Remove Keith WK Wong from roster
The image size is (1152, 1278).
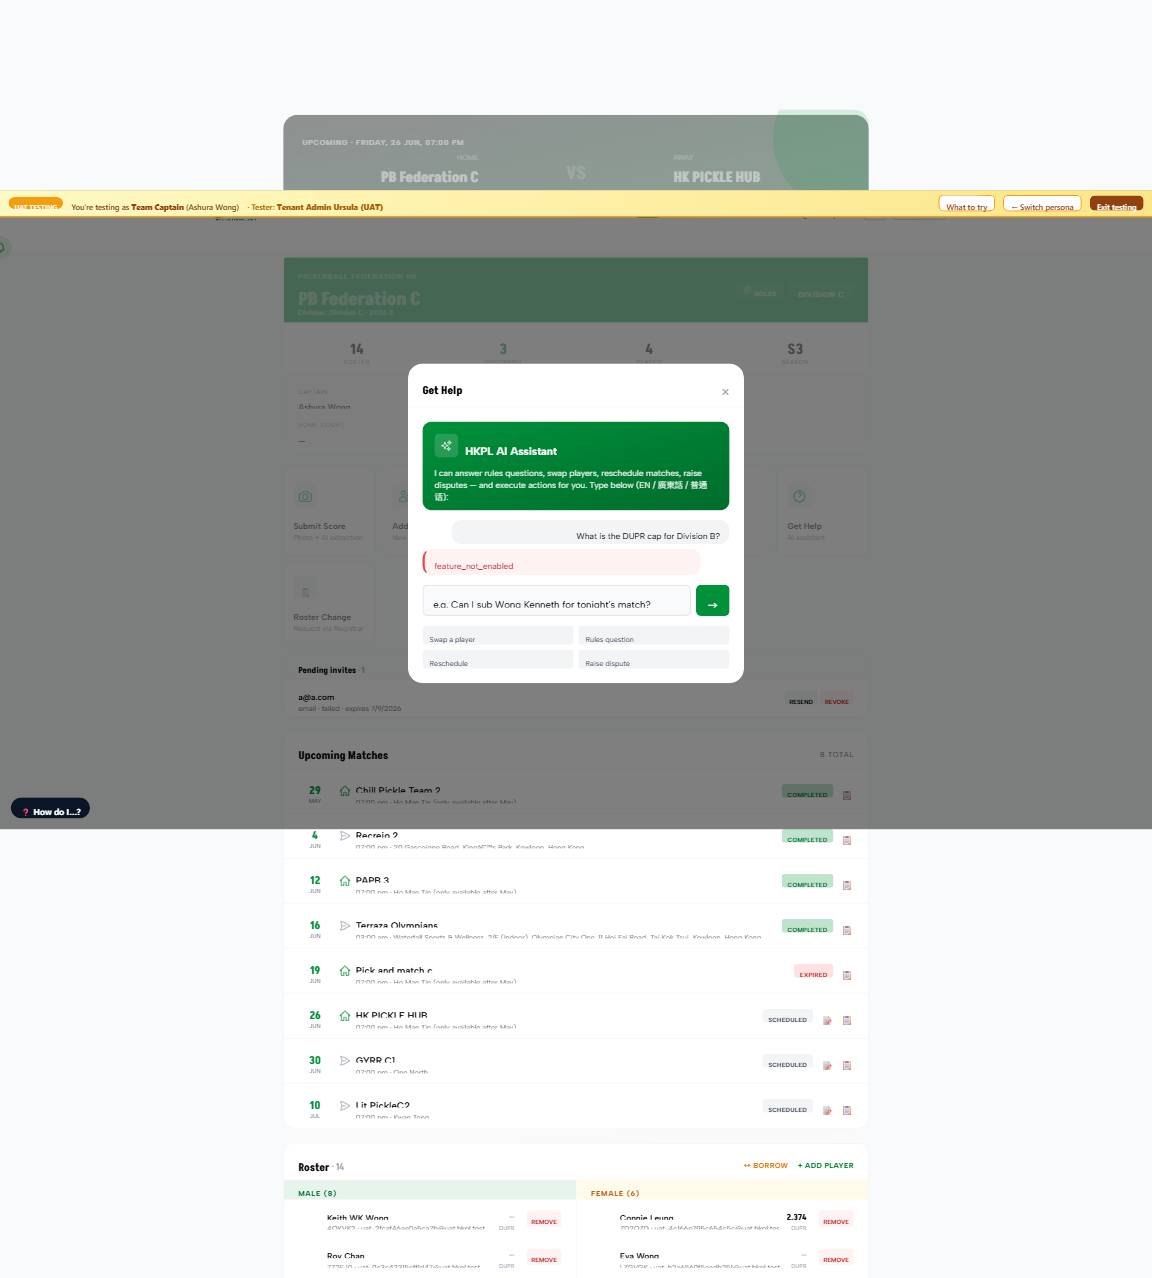click(x=544, y=1221)
